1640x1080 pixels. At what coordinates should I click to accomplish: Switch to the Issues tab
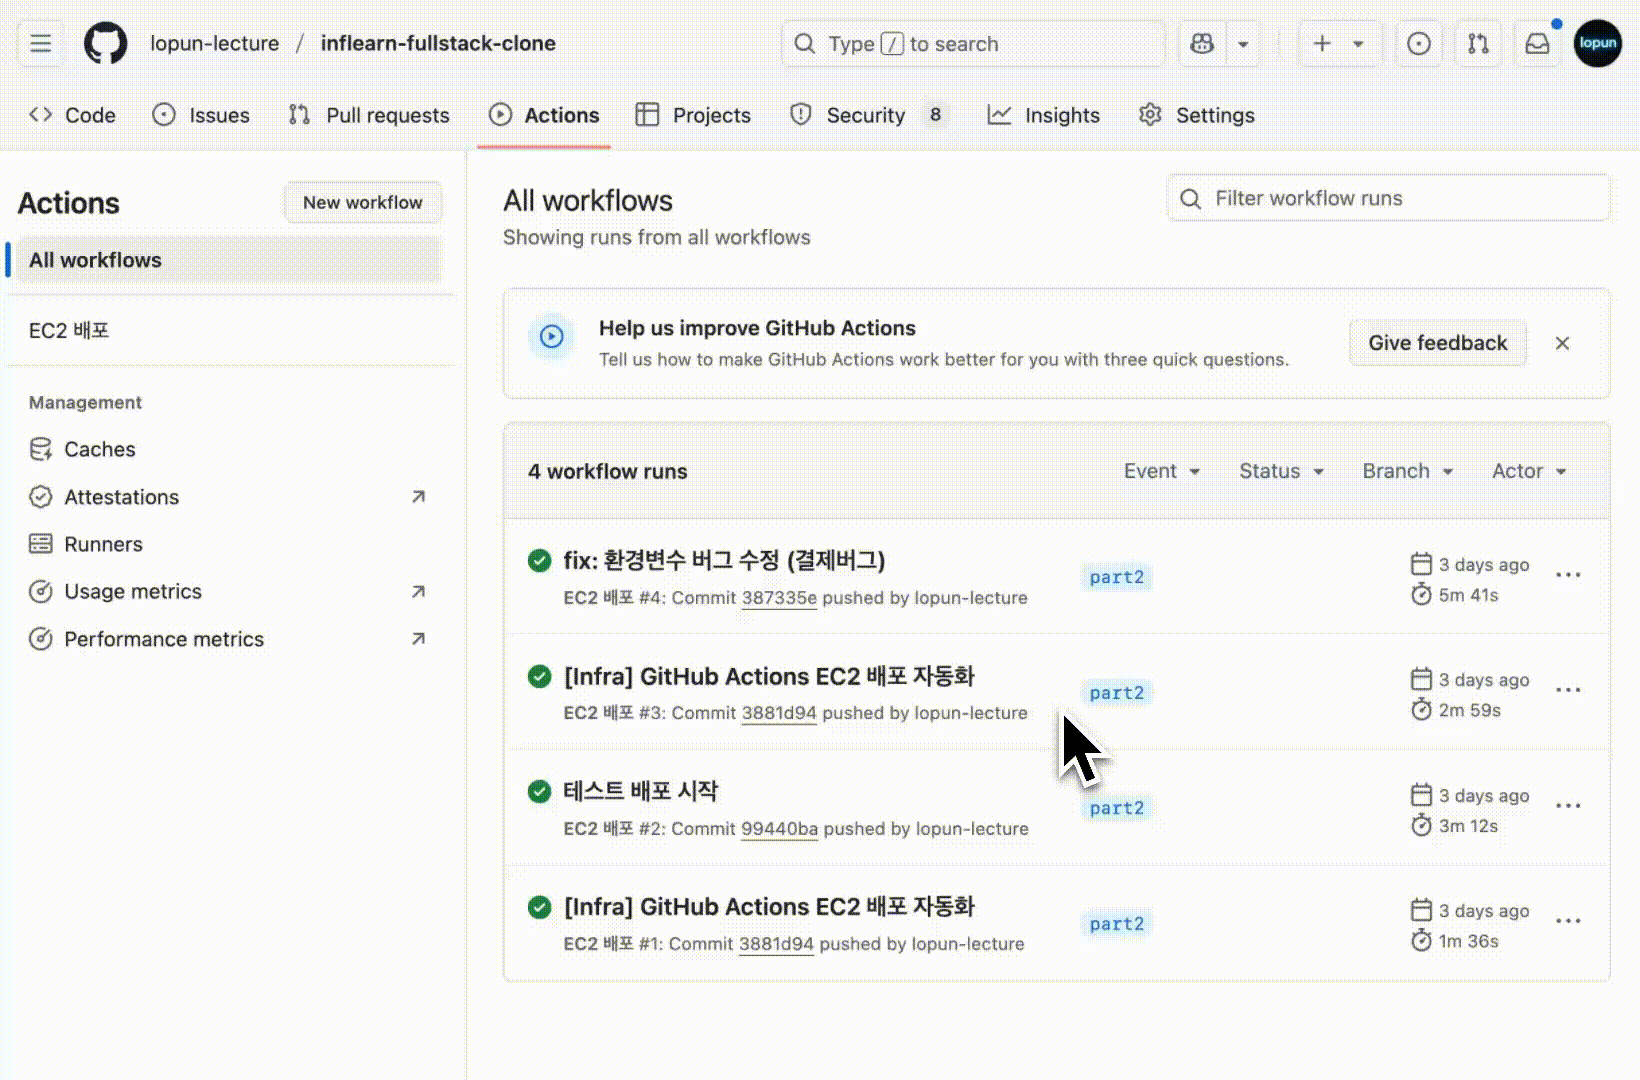(x=201, y=115)
